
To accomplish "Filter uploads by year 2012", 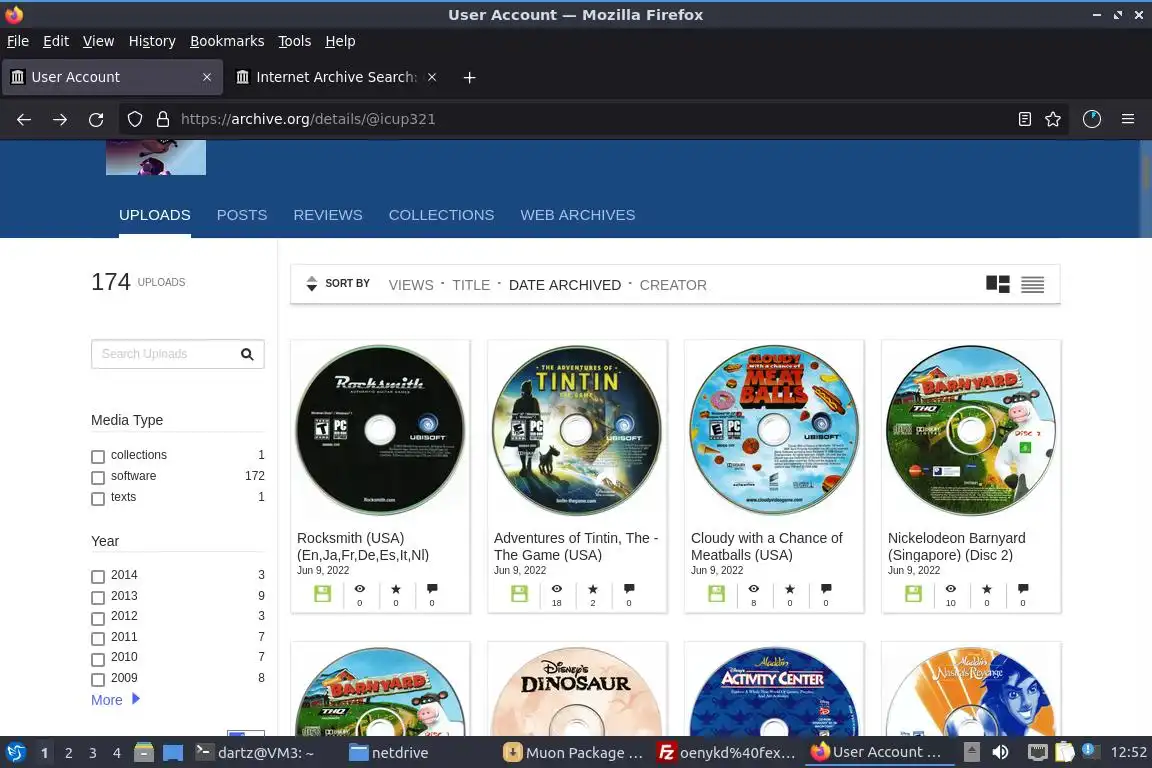I will coord(98,618).
